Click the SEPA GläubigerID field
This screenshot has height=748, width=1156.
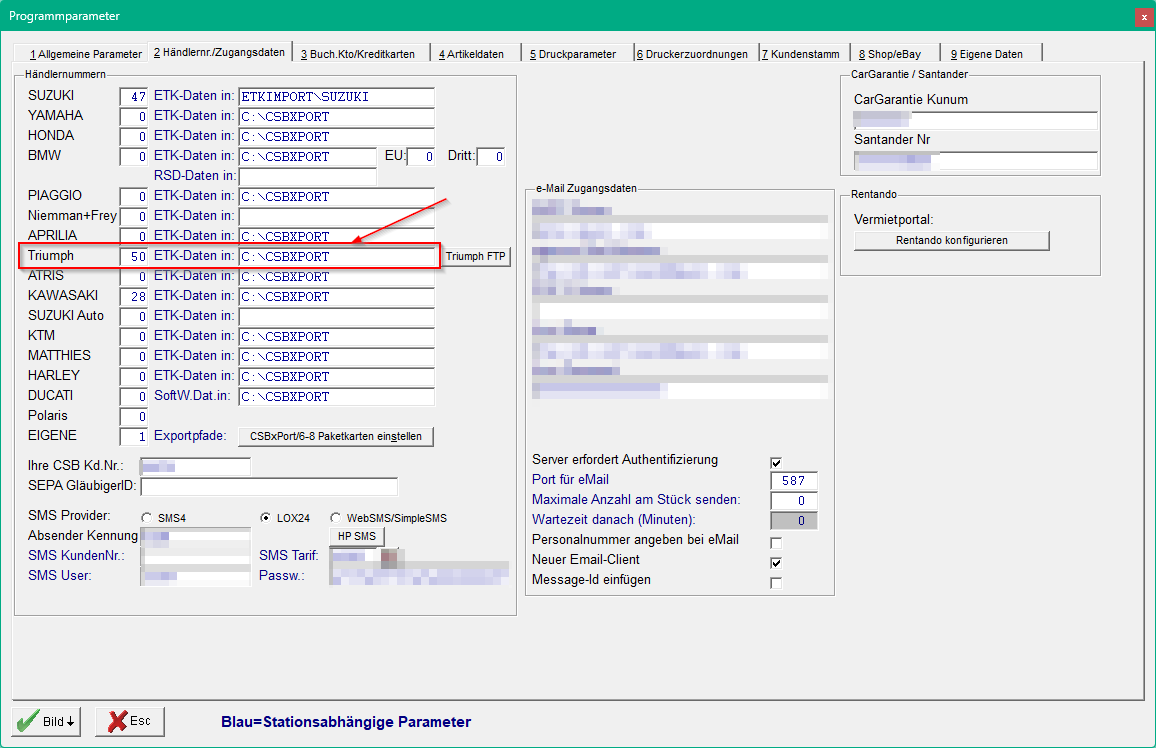(269, 486)
